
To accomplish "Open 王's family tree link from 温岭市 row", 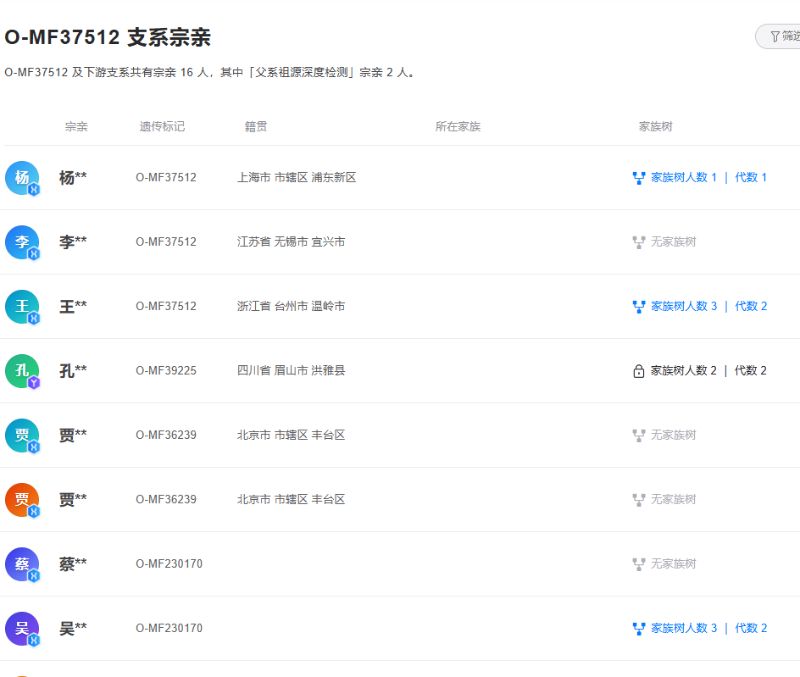I will [708, 306].
